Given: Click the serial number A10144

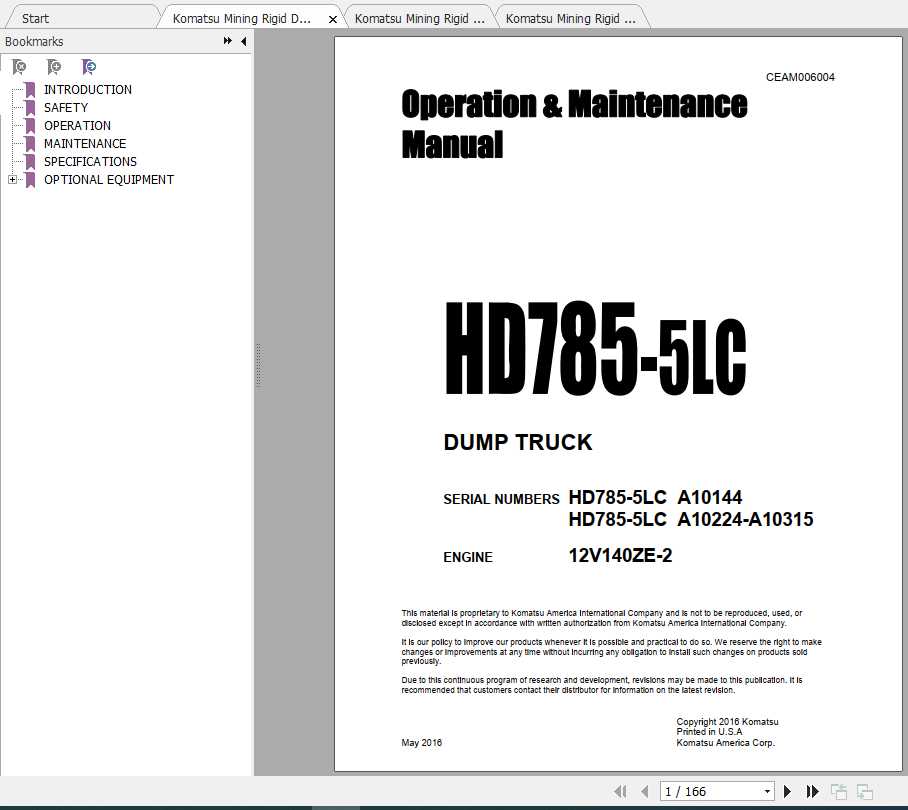Looking at the screenshot, I should pyautogui.click(x=709, y=497).
